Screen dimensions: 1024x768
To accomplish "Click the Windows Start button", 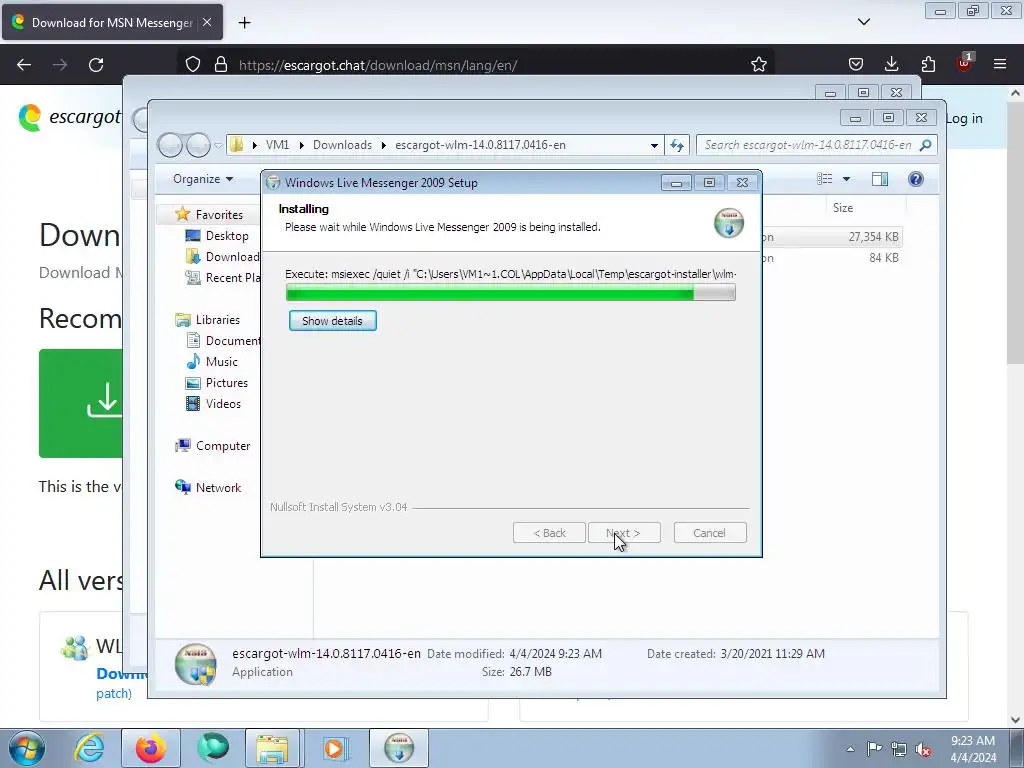I will (26, 748).
